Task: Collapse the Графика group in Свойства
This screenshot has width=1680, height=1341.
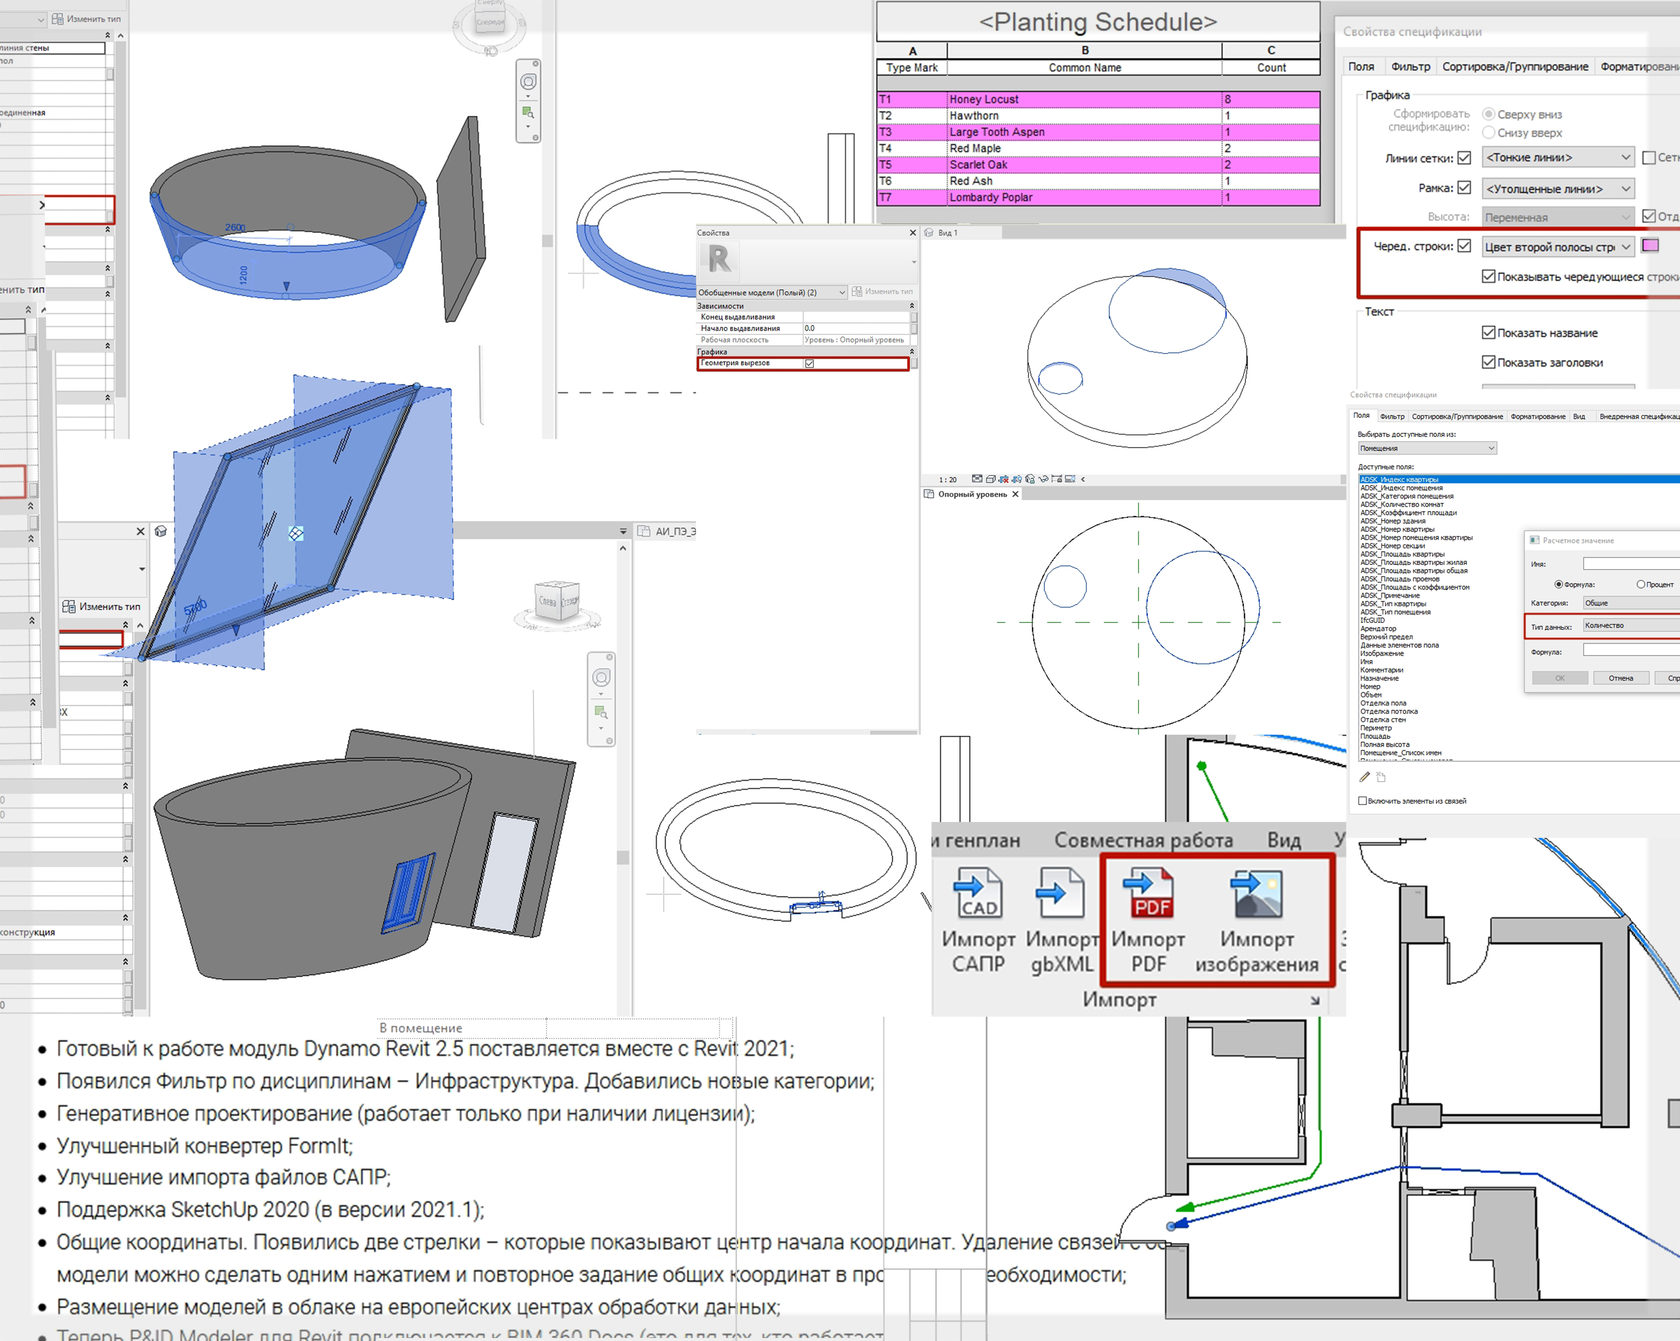Action: tap(911, 352)
